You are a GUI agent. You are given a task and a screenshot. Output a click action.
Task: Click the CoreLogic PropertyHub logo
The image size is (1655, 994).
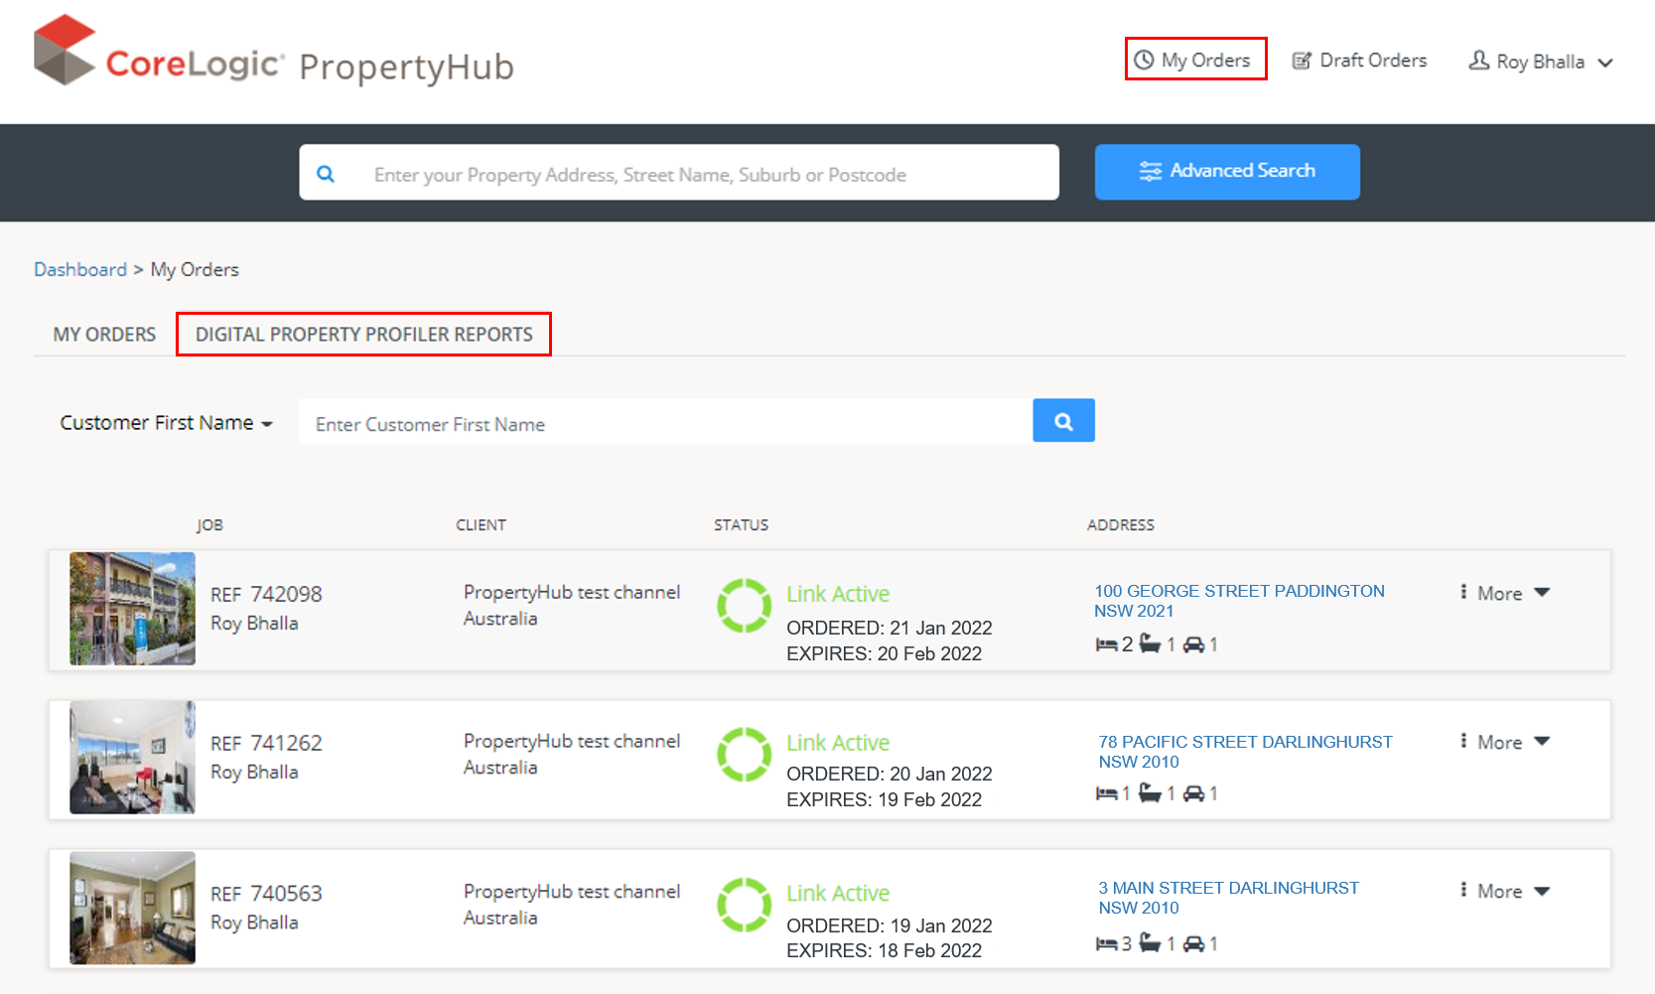click(x=274, y=52)
